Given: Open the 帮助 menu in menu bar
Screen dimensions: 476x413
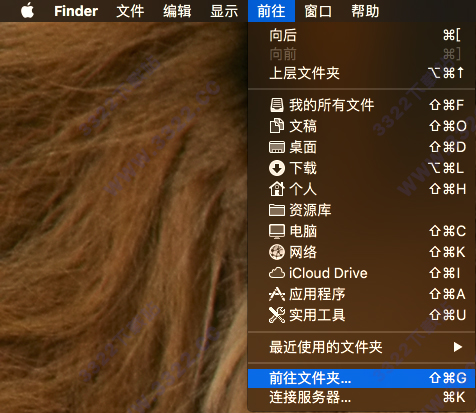Looking at the screenshot, I should [x=365, y=11].
